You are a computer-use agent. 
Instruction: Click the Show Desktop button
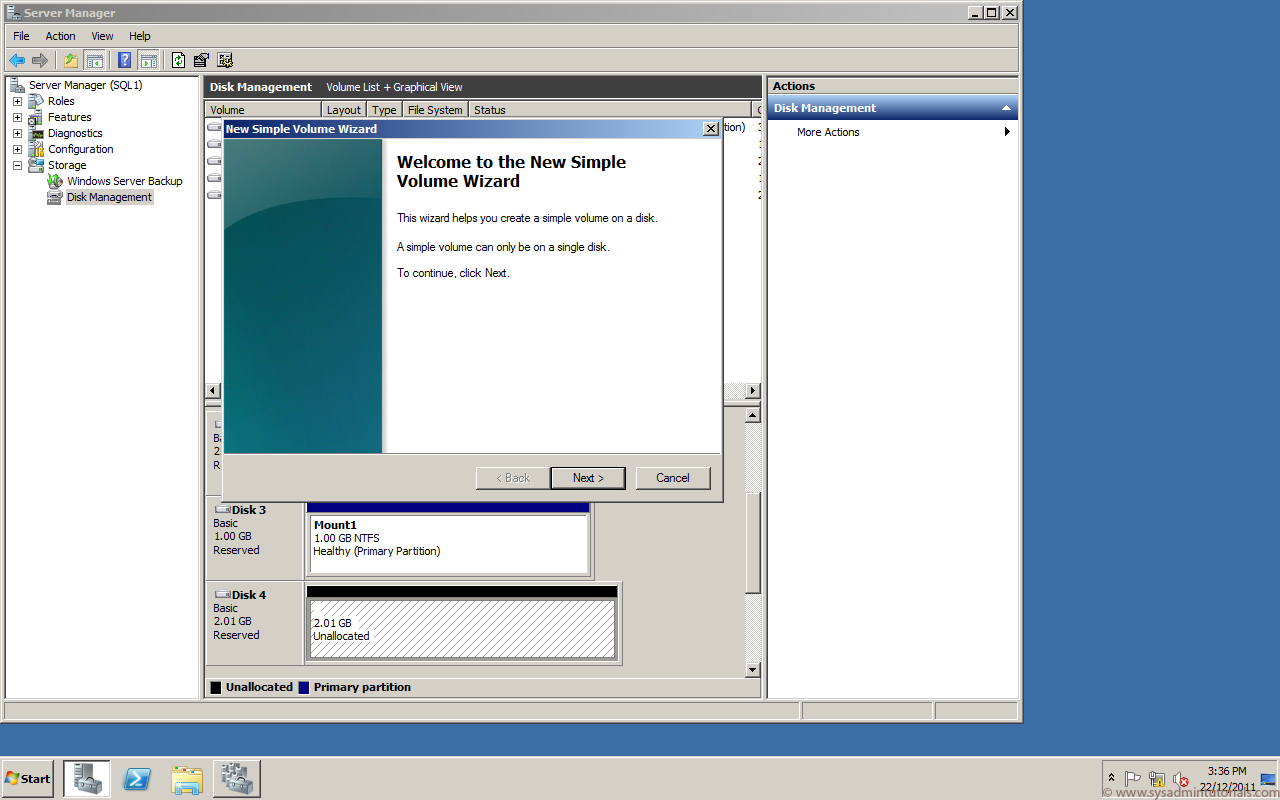[1268, 778]
